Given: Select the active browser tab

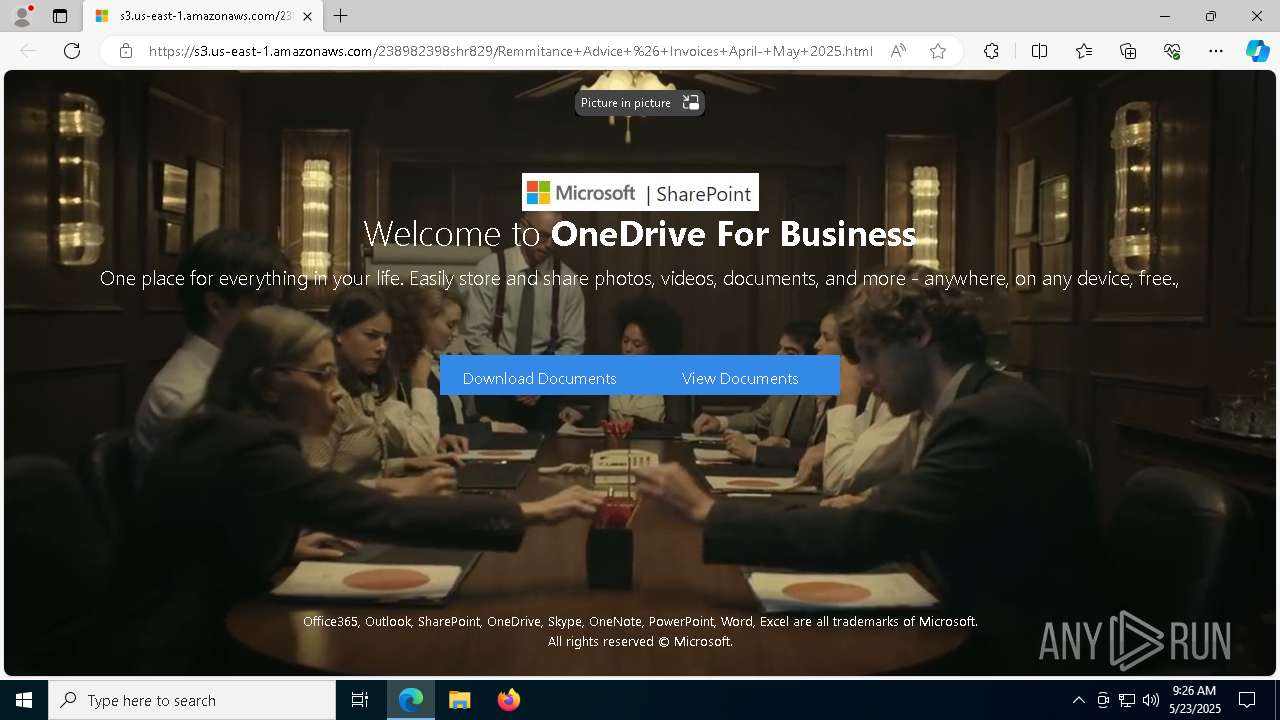Looking at the screenshot, I should pos(203,16).
